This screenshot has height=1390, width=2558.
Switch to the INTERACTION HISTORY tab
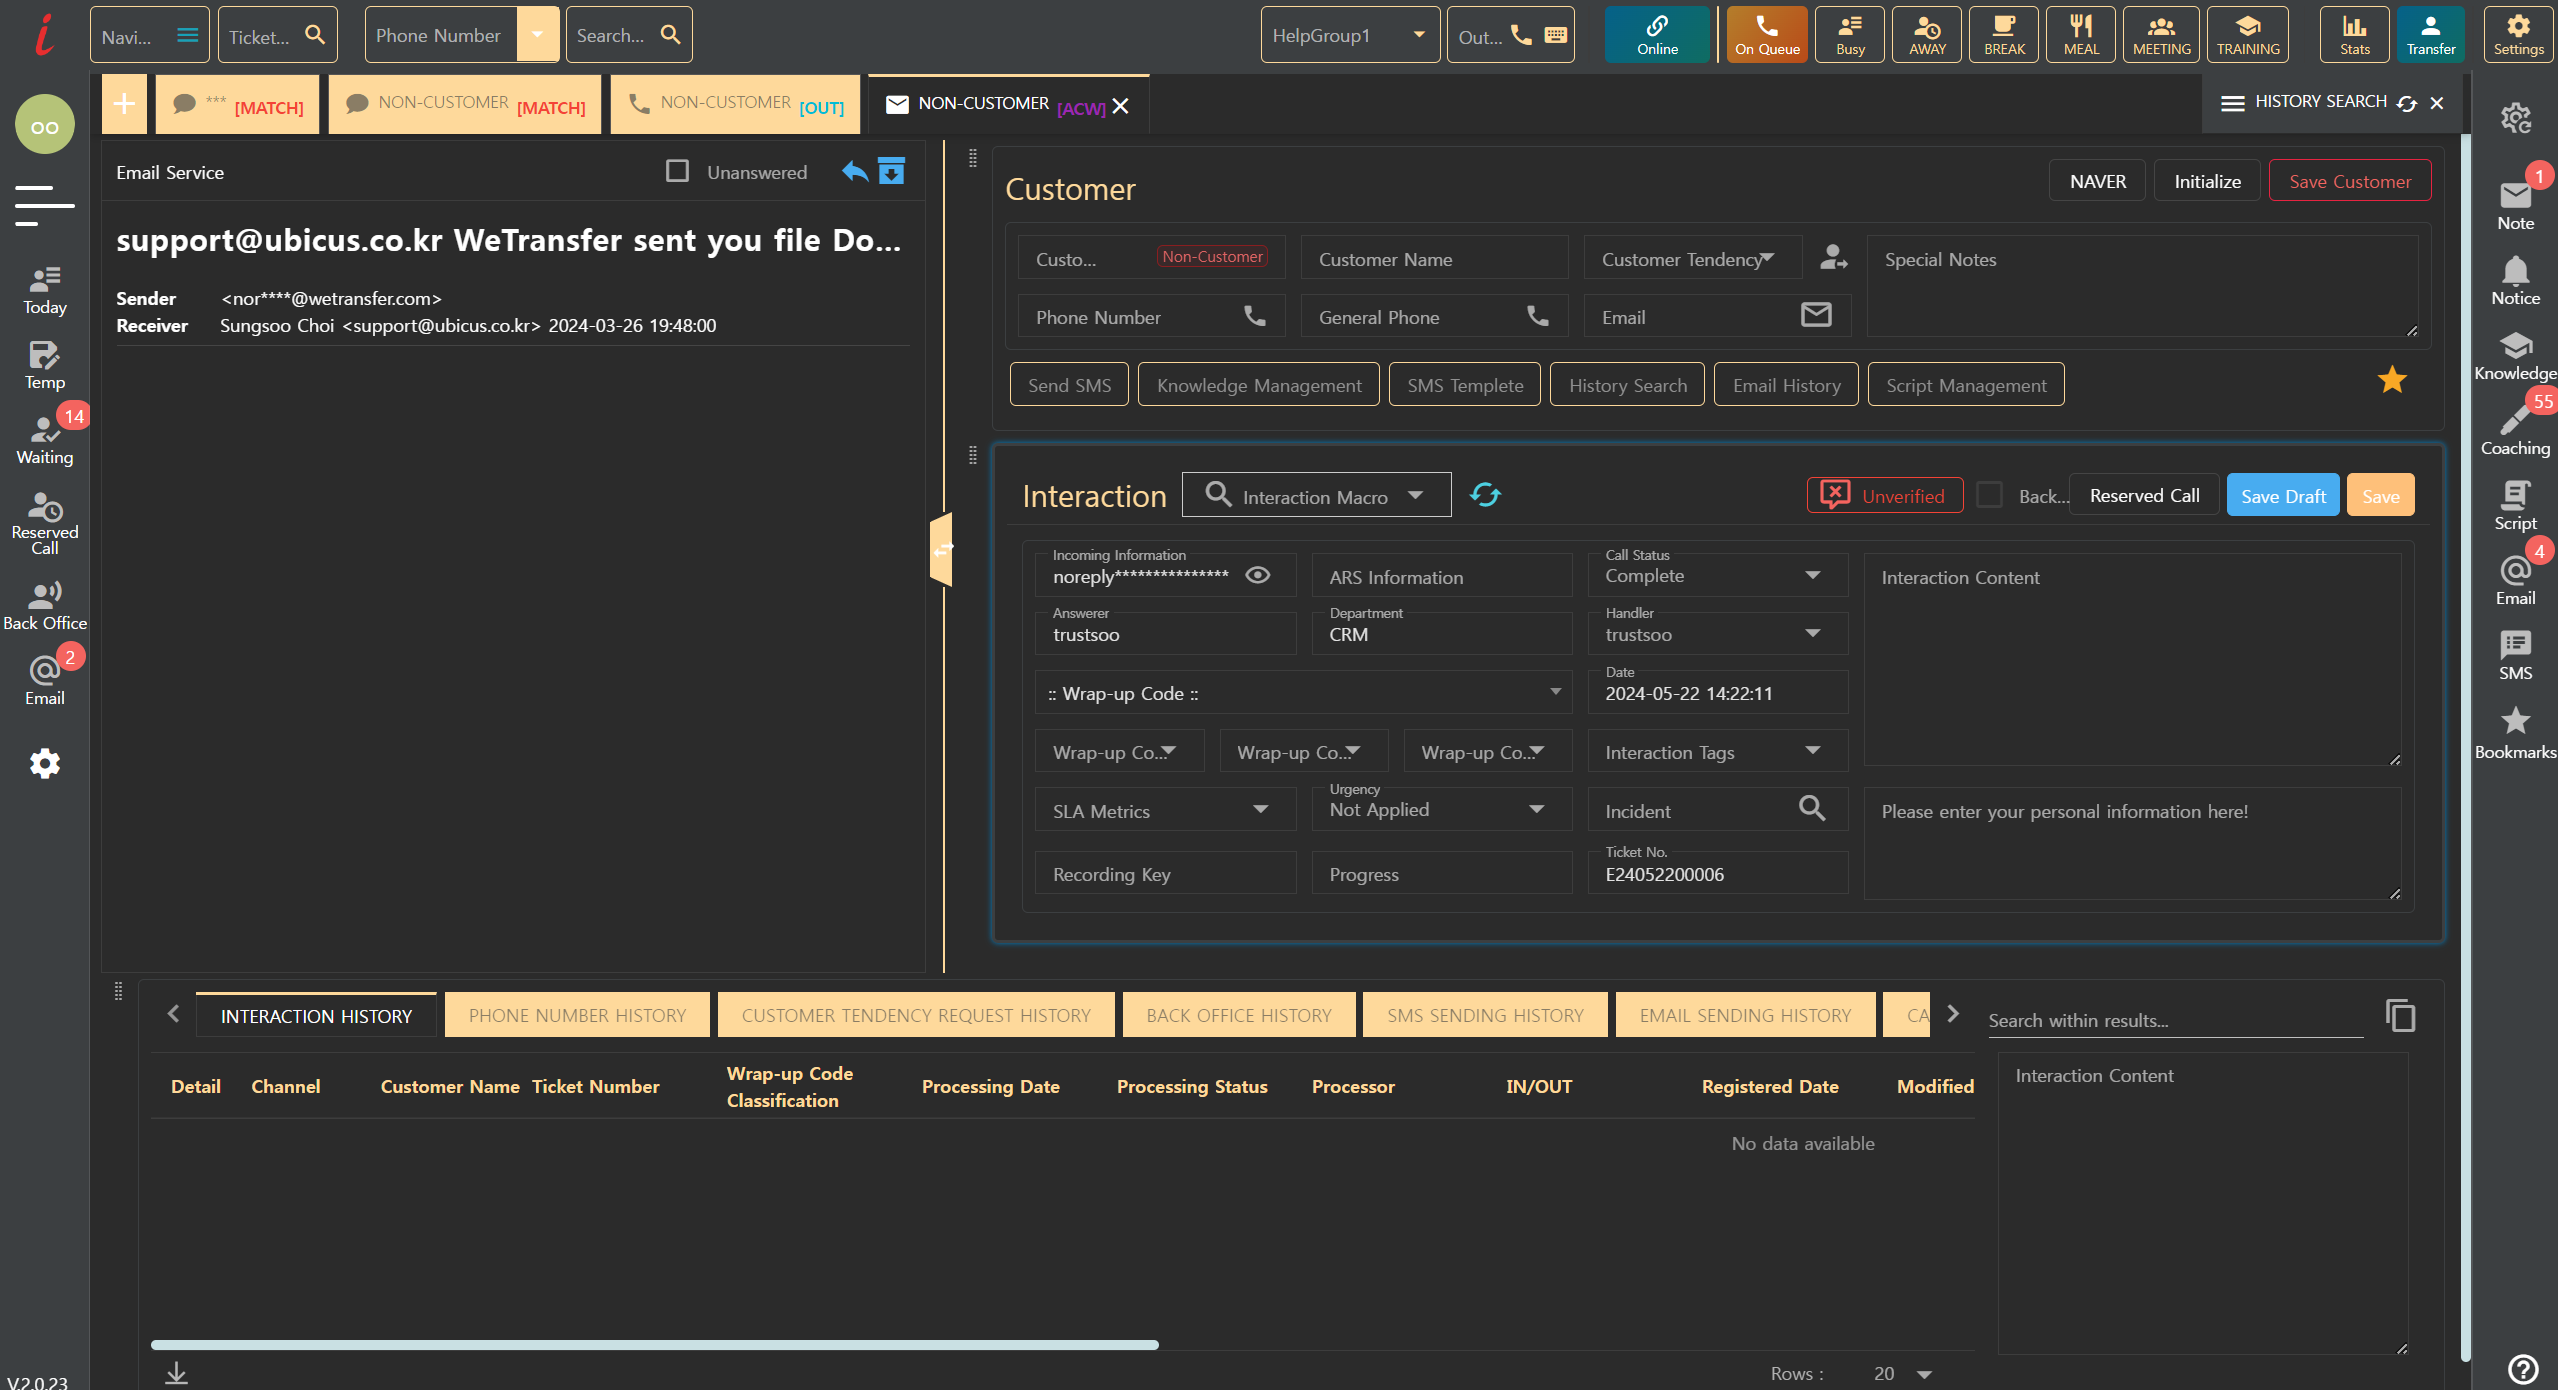coord(316,1016)
